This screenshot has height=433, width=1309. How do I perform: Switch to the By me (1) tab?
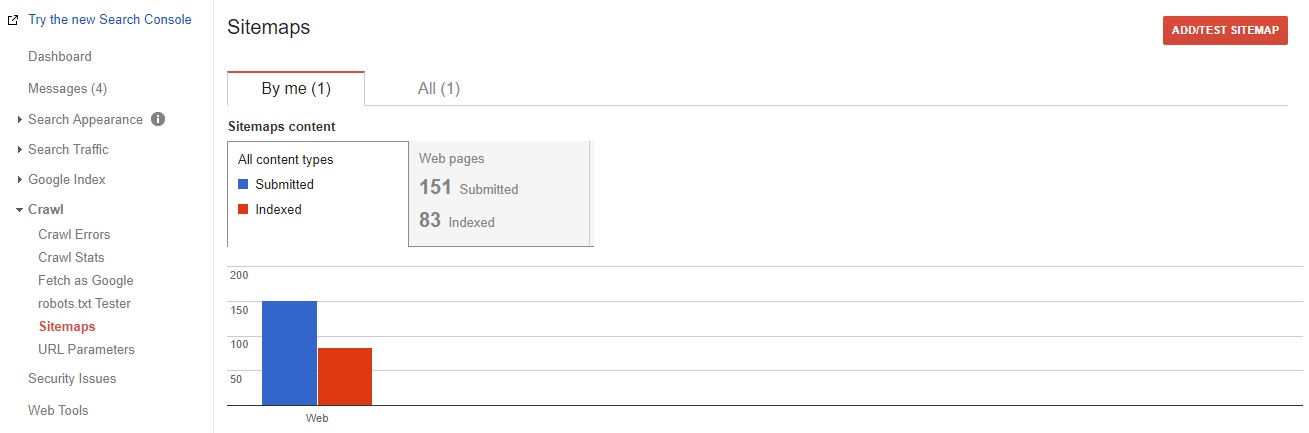pyautogui.click(x=296, y=88)
